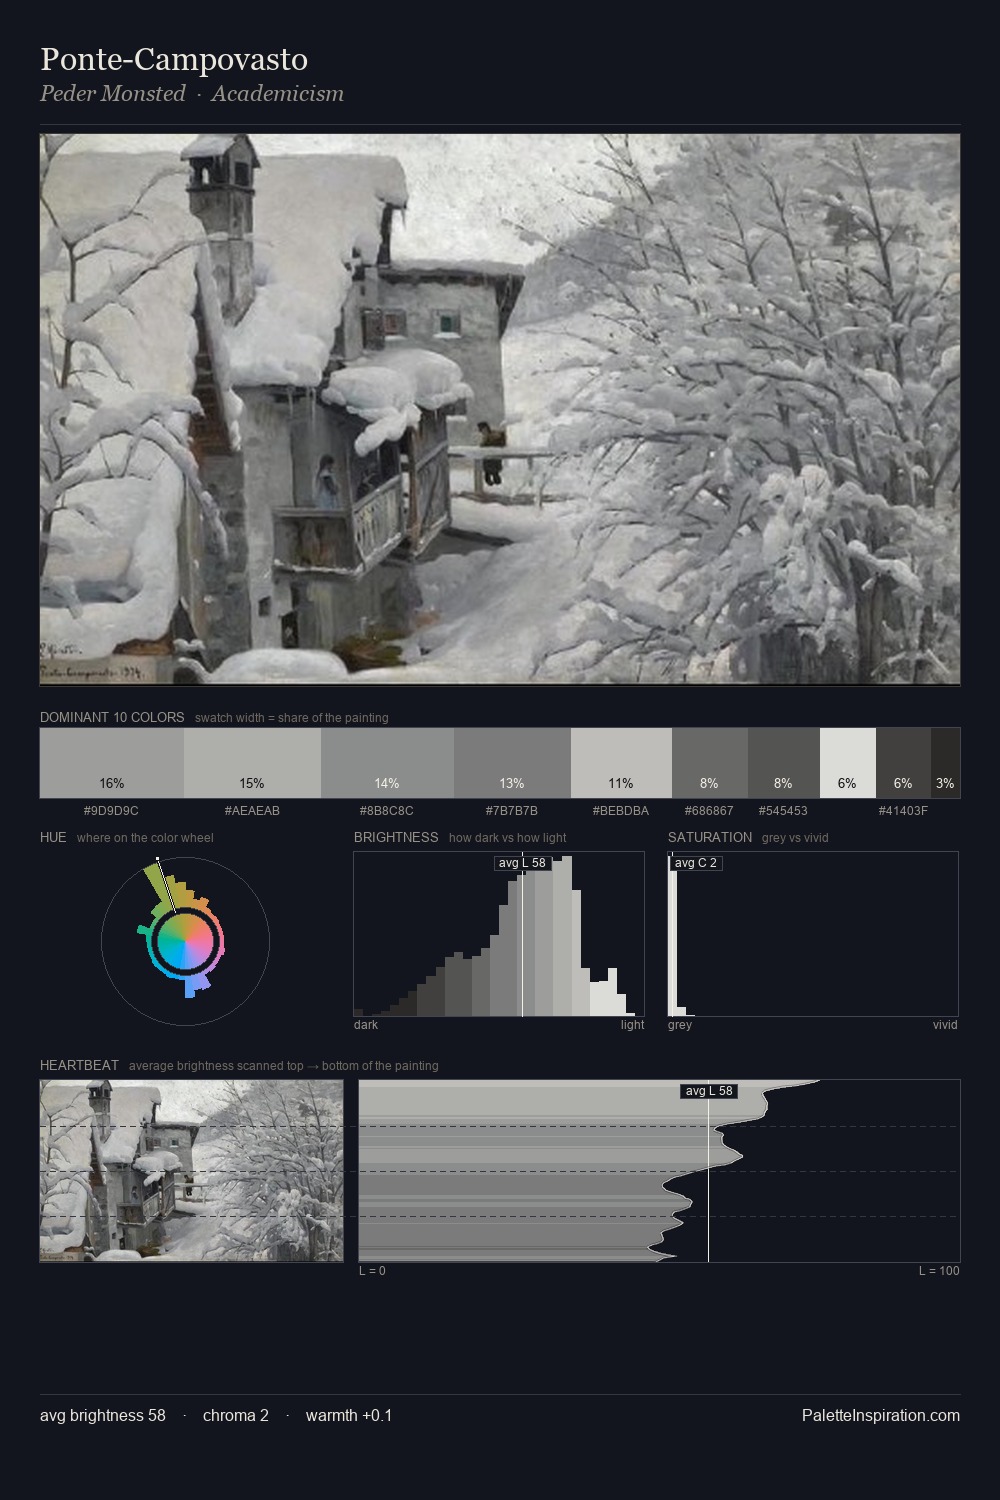The height and width of the screenshot is (1500, 1000).
Task: Click the avg C 2 label
Action: tap(696, 863)
